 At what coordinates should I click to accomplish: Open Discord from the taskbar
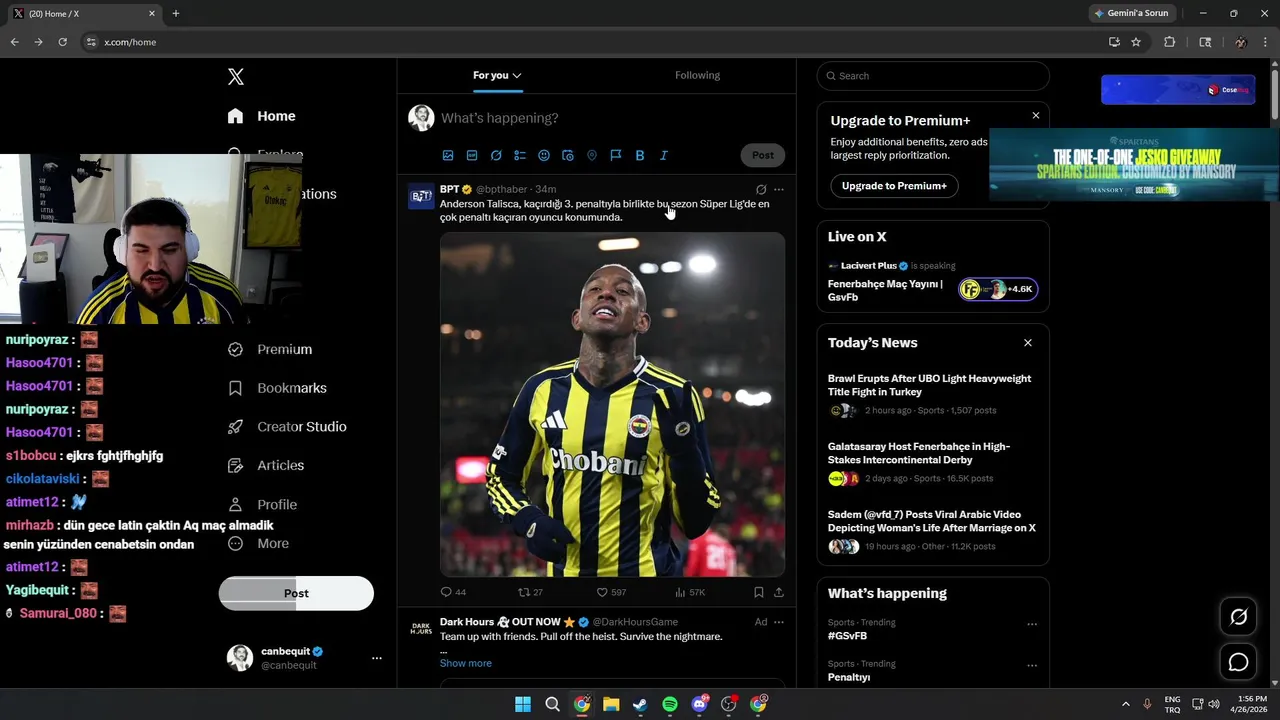click(x=699, y=704)
